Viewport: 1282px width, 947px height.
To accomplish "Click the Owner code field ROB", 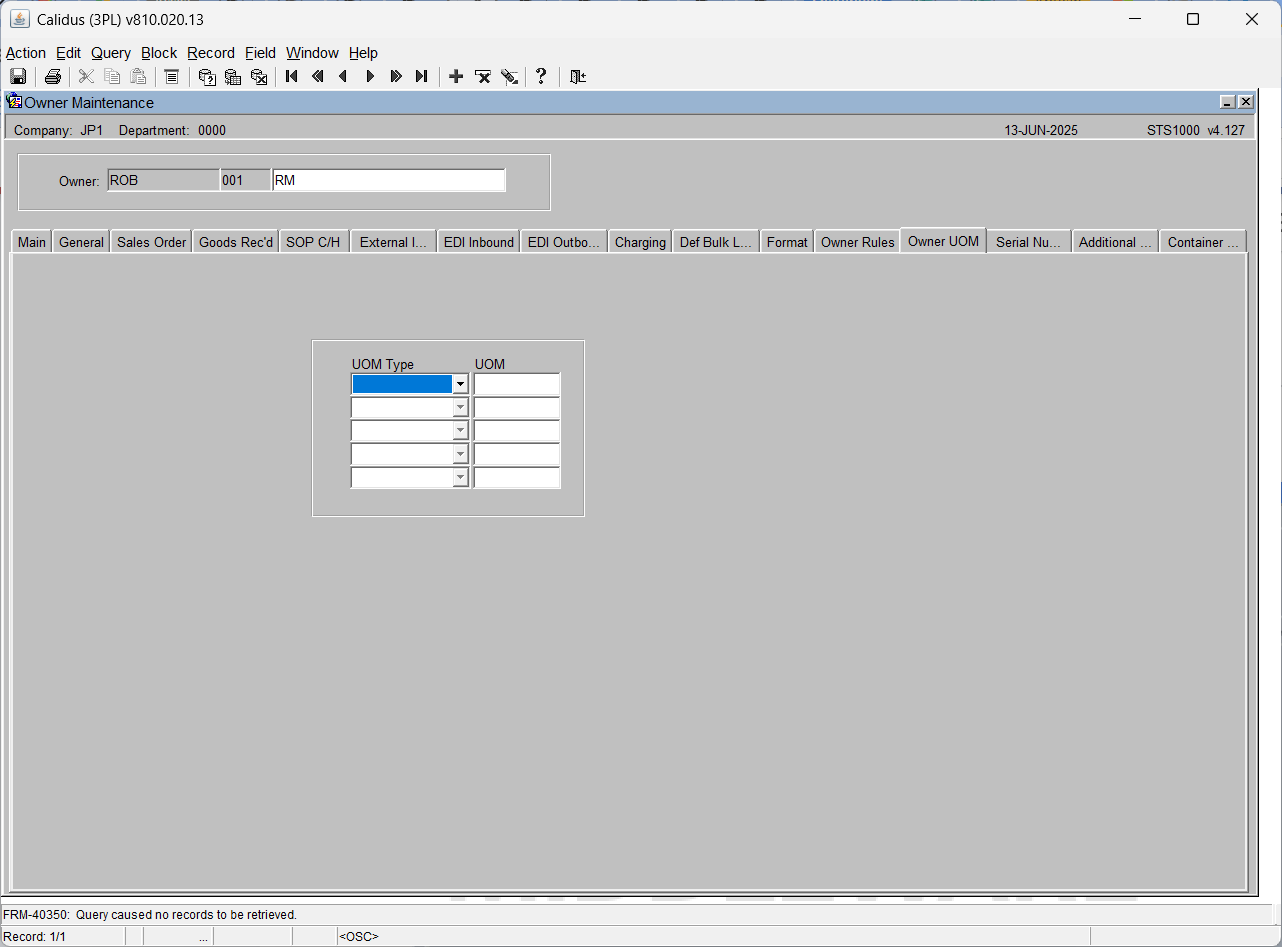I will (164, 180).
